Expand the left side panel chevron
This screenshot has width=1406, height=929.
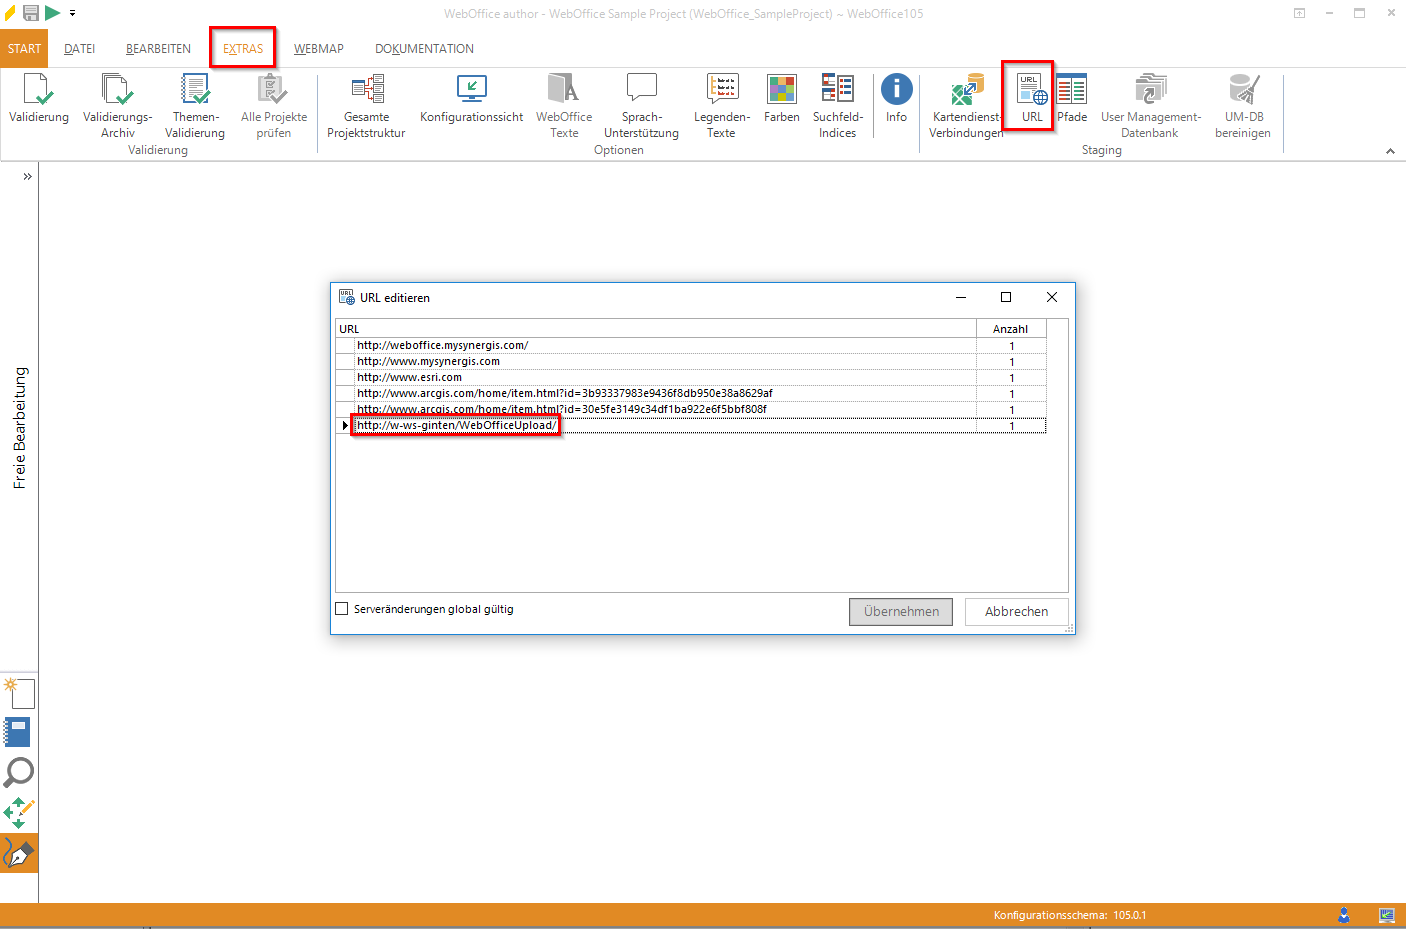[x=27, y=177]
